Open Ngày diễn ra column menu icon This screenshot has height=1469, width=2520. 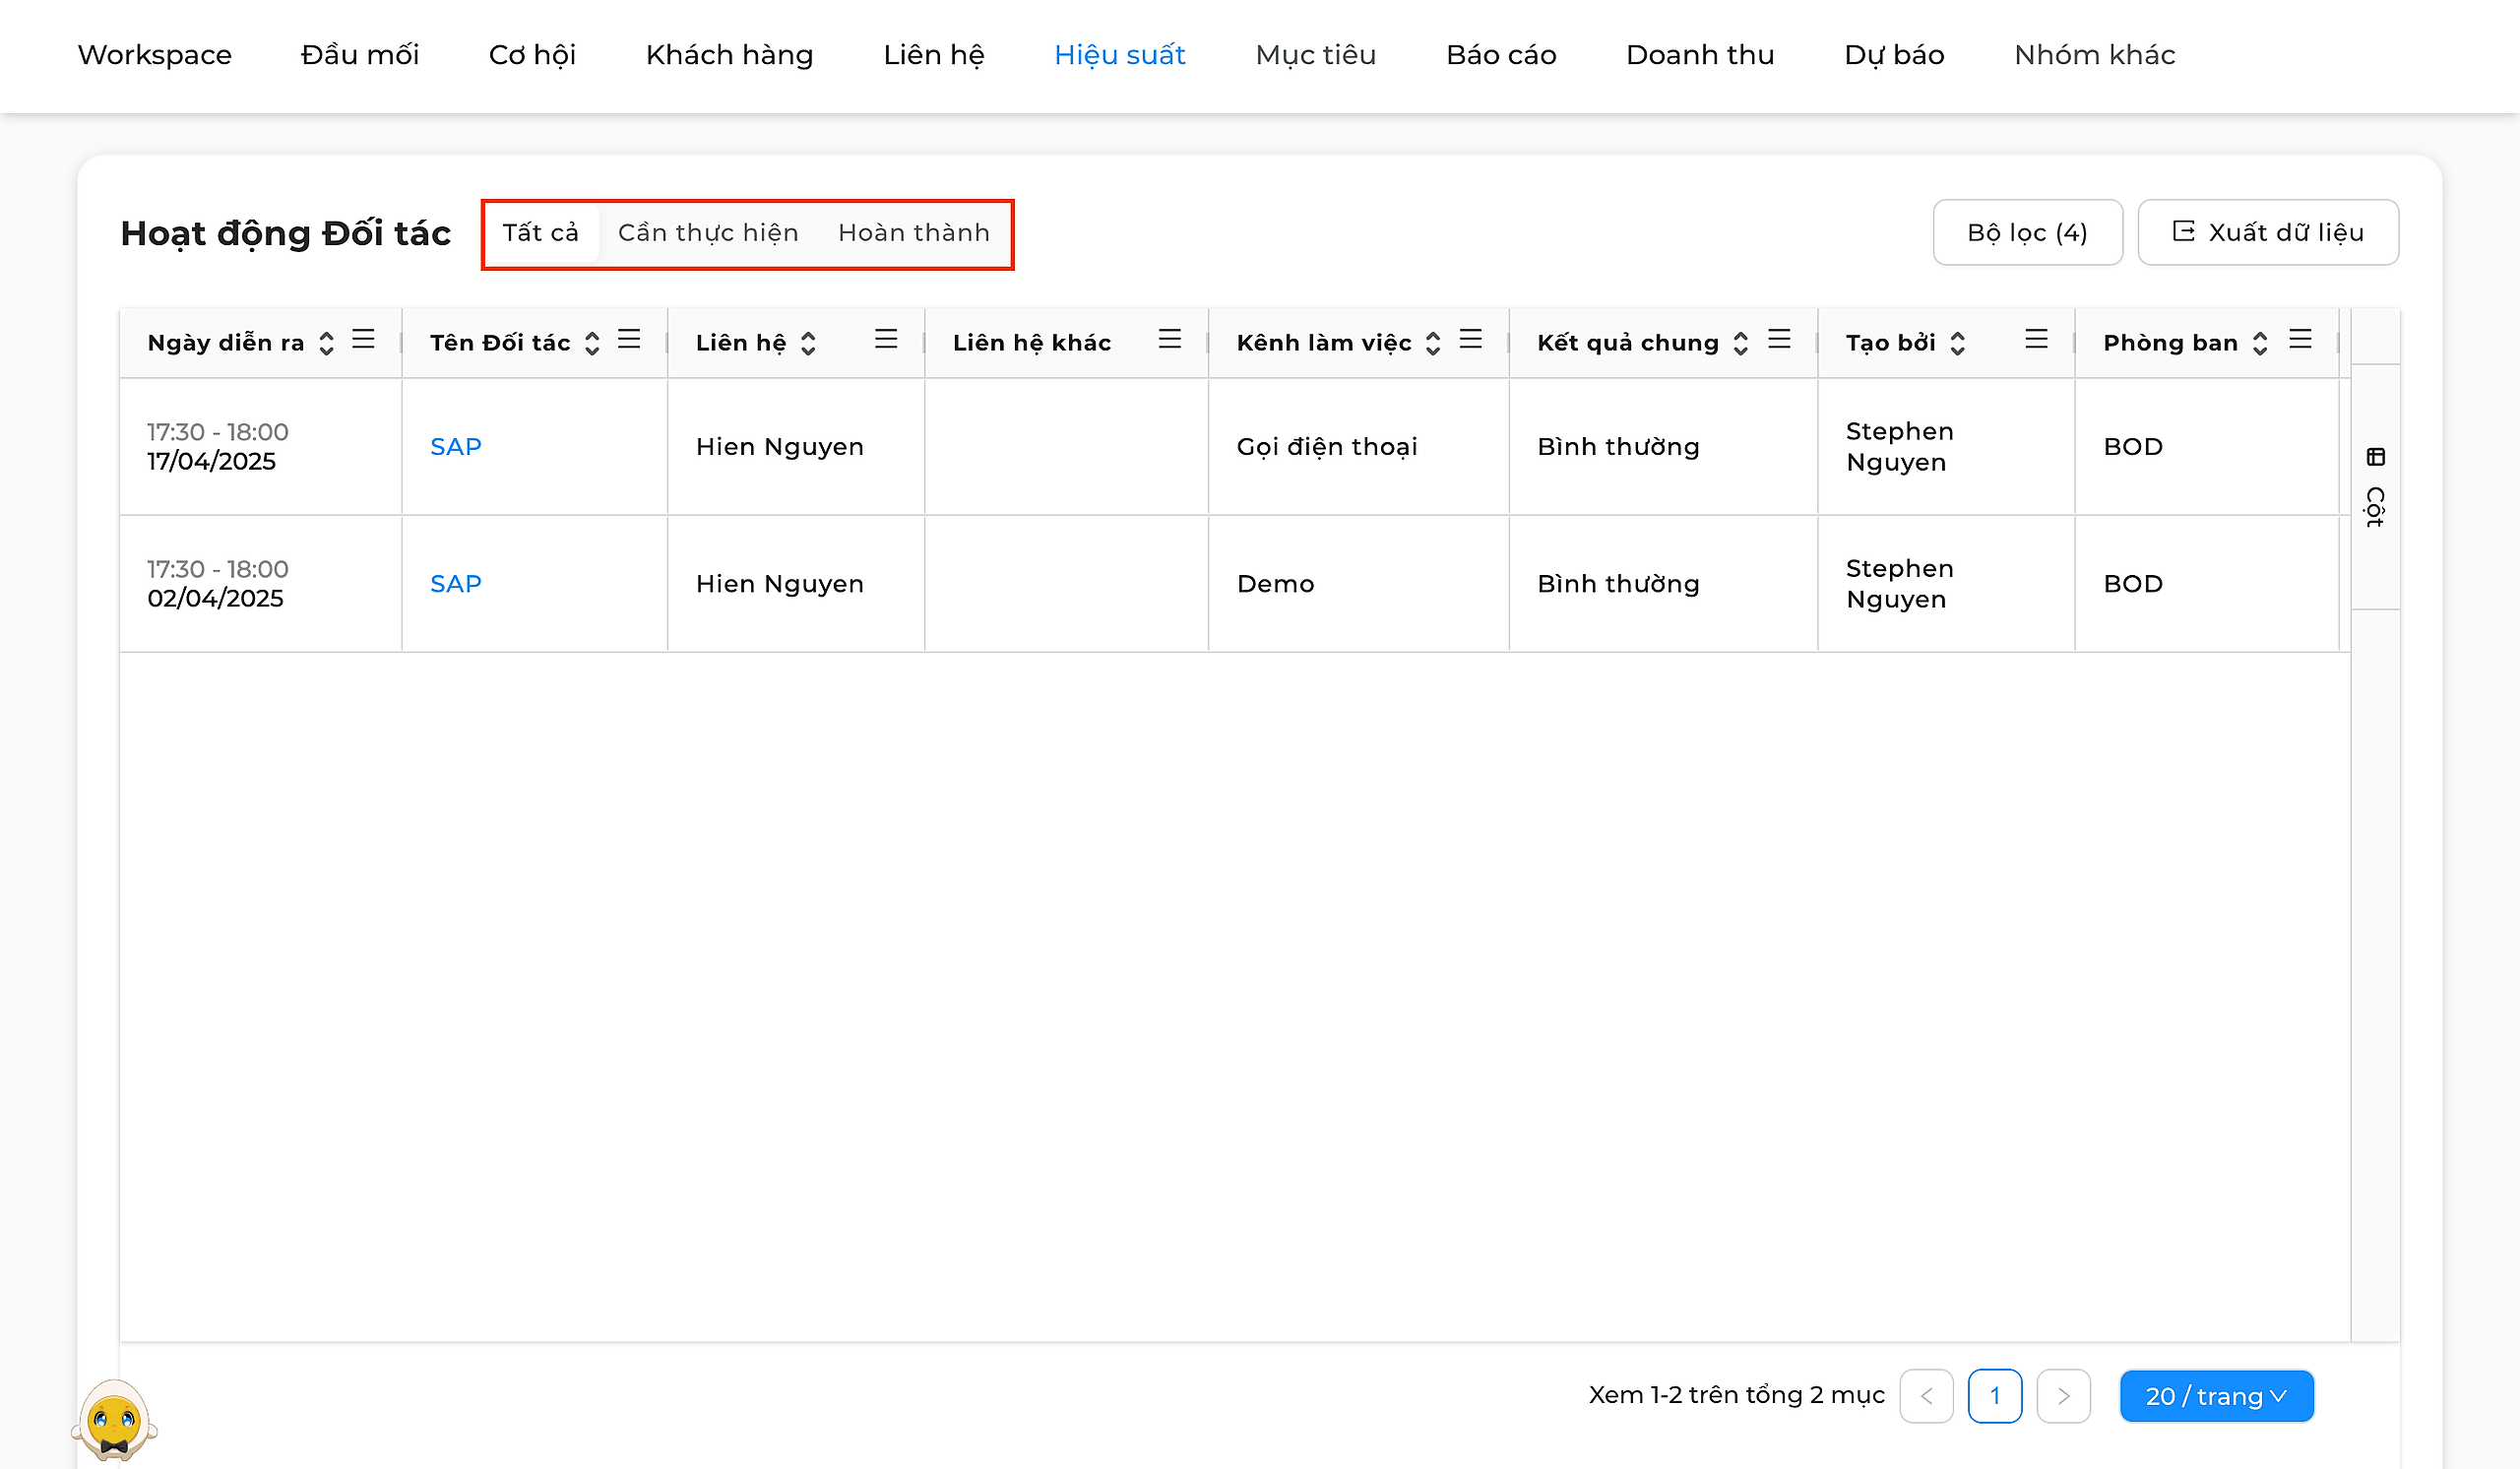[364, 340]
